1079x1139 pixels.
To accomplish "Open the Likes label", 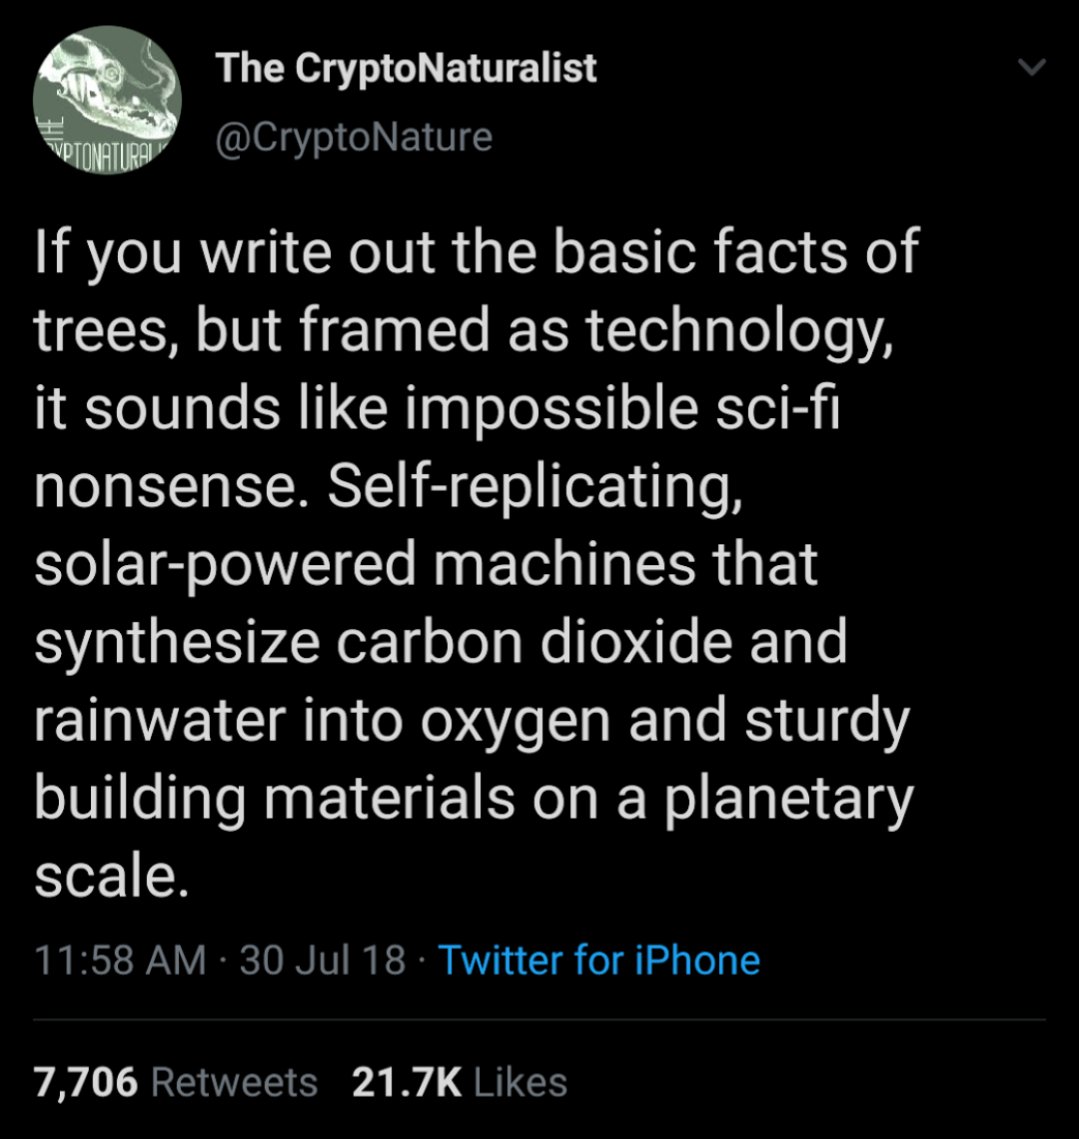I will tap(520, 1082).
